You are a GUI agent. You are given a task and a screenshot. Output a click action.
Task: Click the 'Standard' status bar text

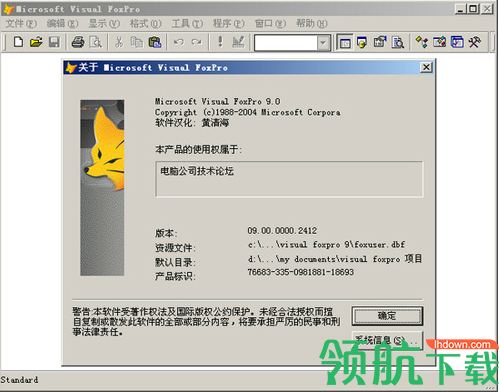pos(19,380)
